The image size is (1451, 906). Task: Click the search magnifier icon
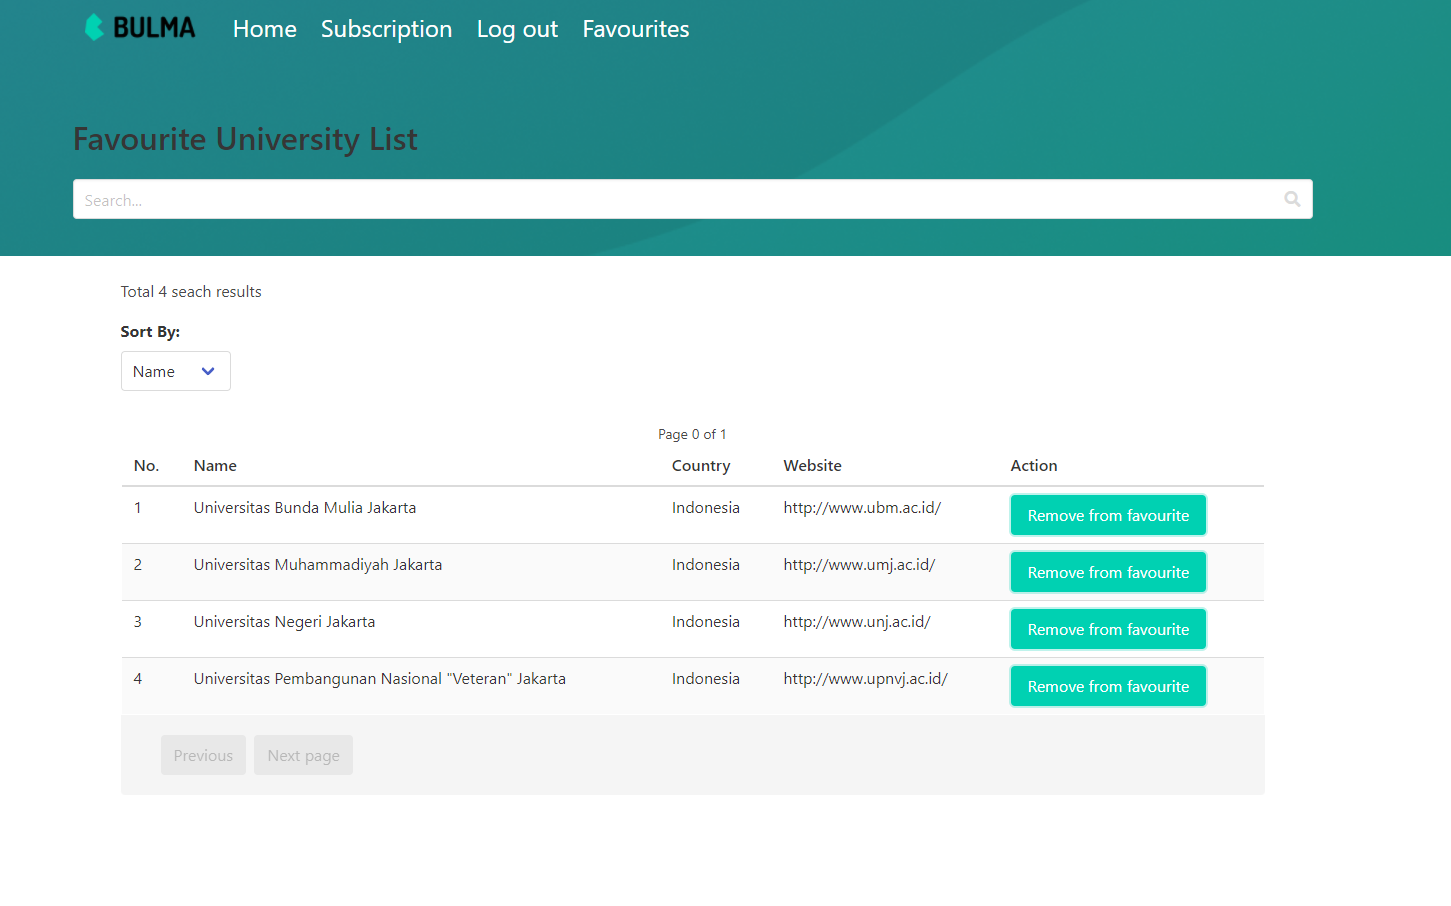point(1292,199)
